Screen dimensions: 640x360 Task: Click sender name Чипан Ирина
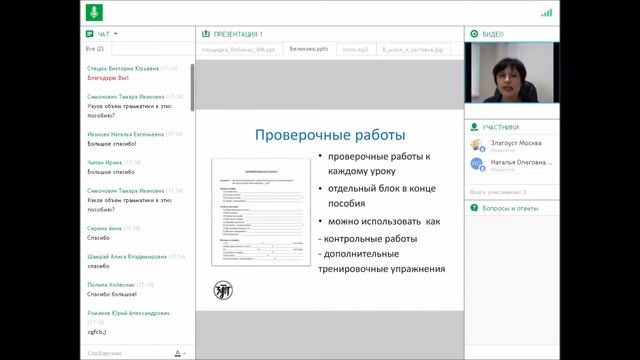[x=104, y=162]
